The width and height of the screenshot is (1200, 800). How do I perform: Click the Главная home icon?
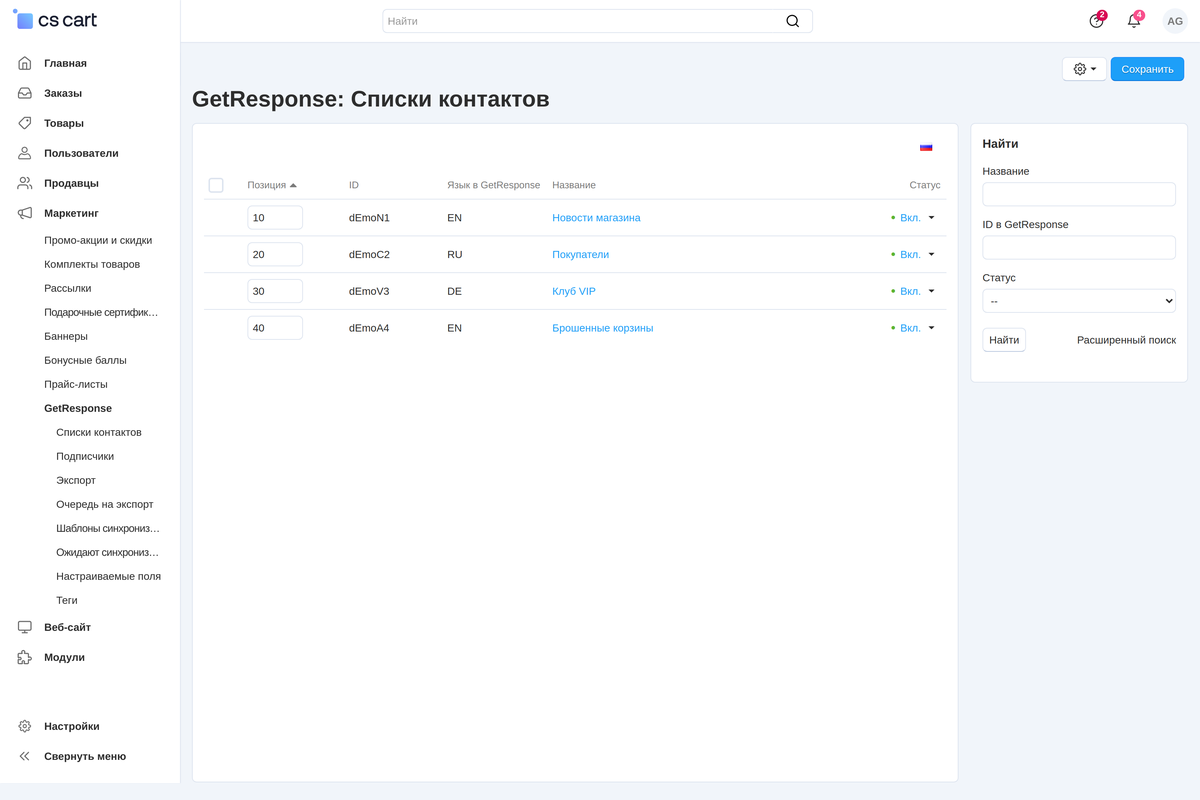tap(25, 63)
